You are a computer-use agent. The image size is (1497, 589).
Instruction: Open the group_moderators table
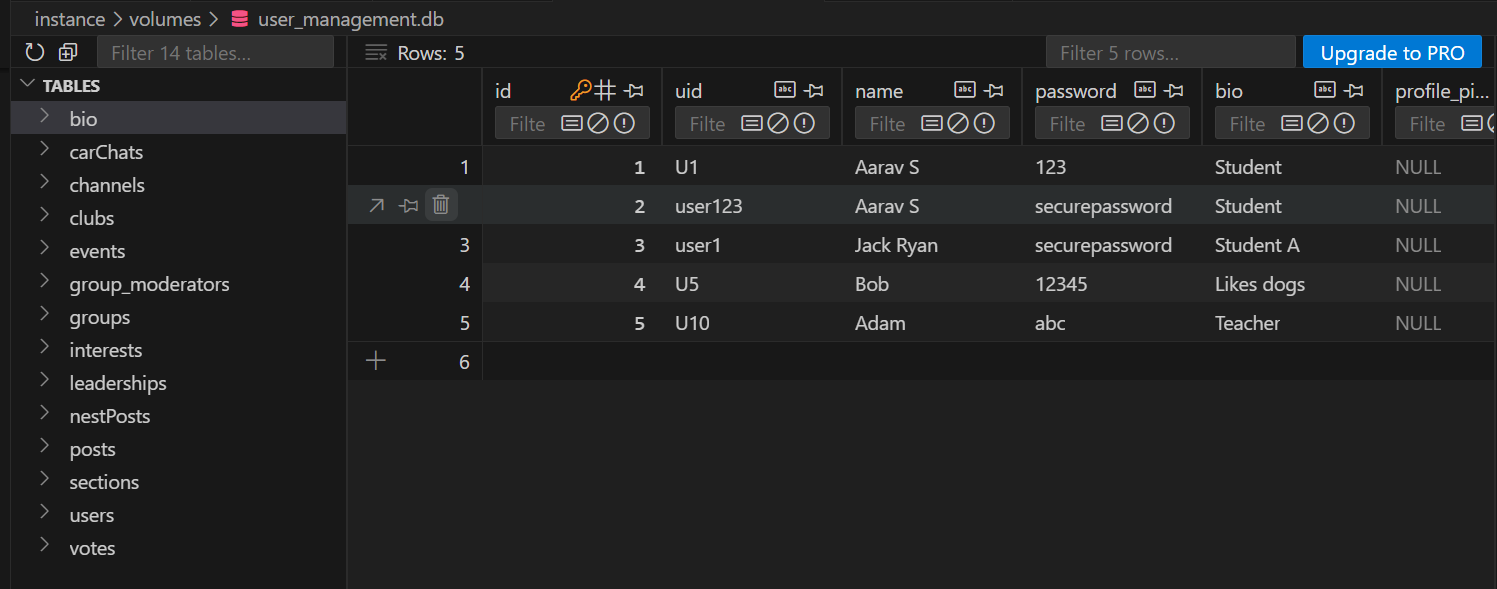149,284
